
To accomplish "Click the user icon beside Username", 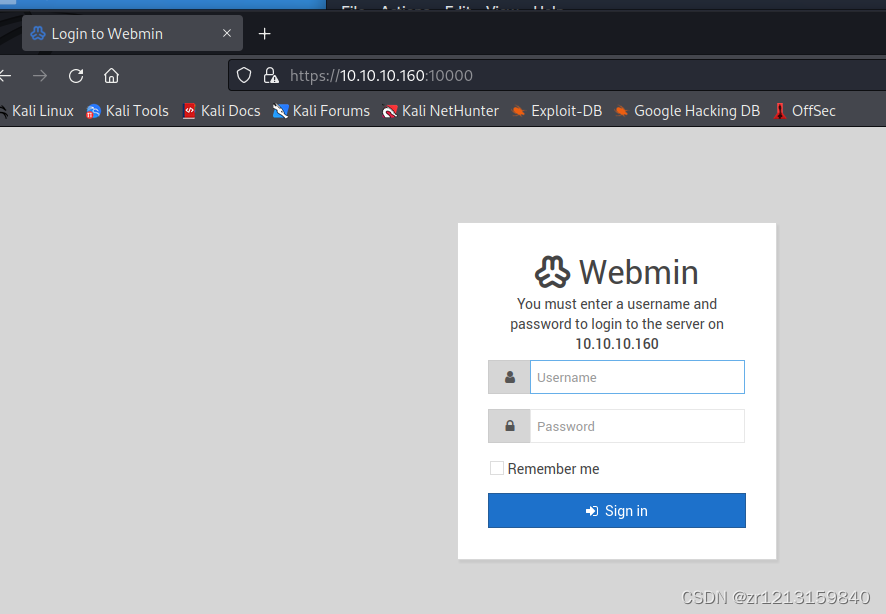I will (509, 377).
